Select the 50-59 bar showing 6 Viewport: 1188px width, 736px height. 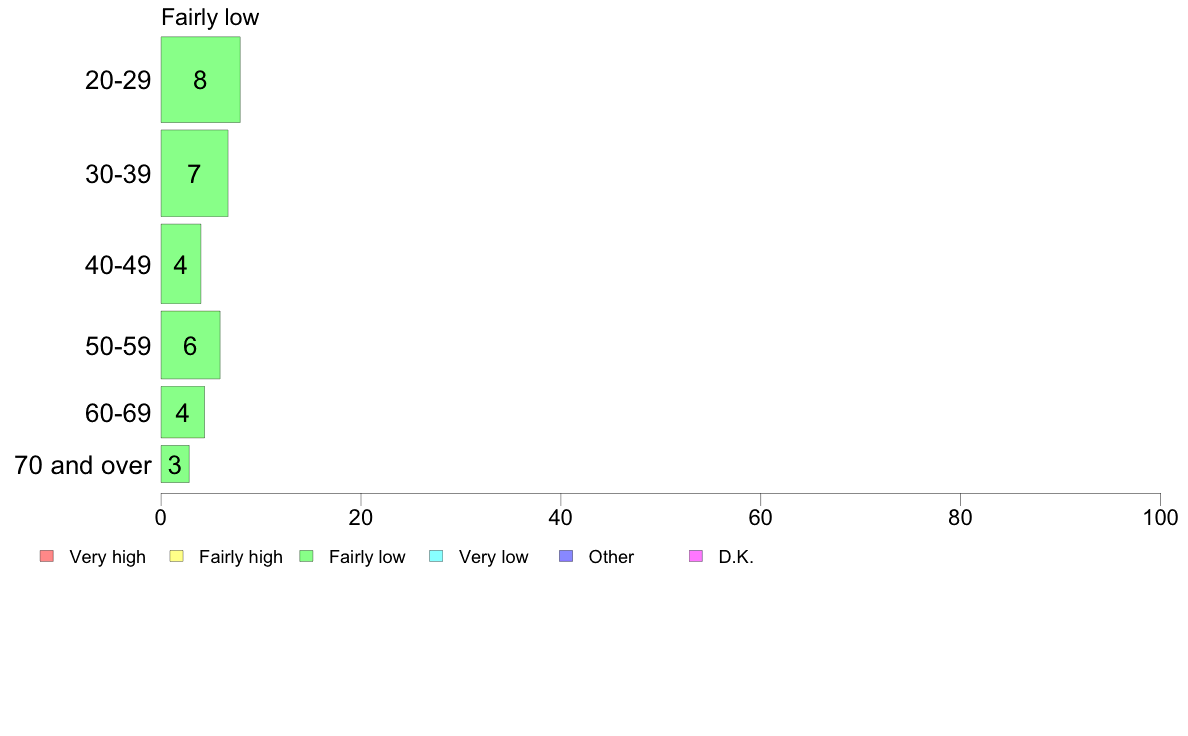[191, 345]
